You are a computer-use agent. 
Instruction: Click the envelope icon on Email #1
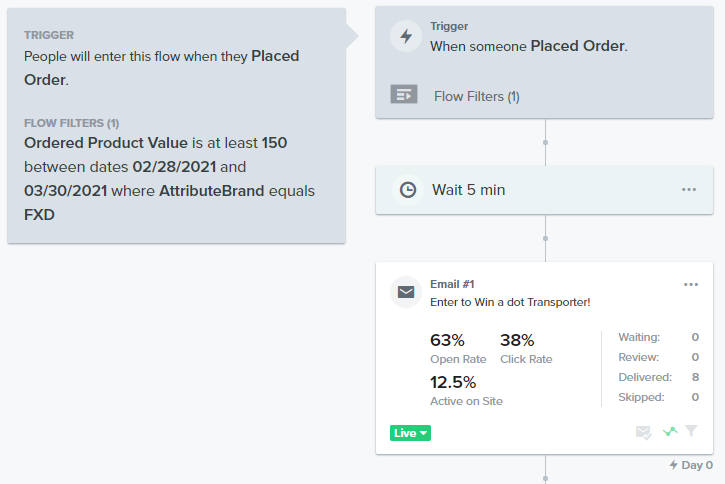406,292
